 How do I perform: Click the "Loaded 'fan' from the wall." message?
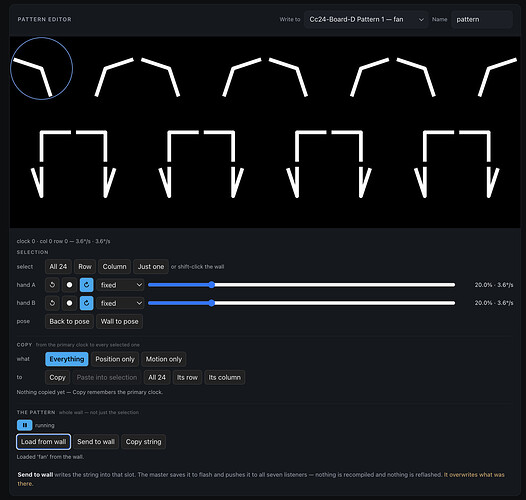pyautogui.click(x=50, y=457)
